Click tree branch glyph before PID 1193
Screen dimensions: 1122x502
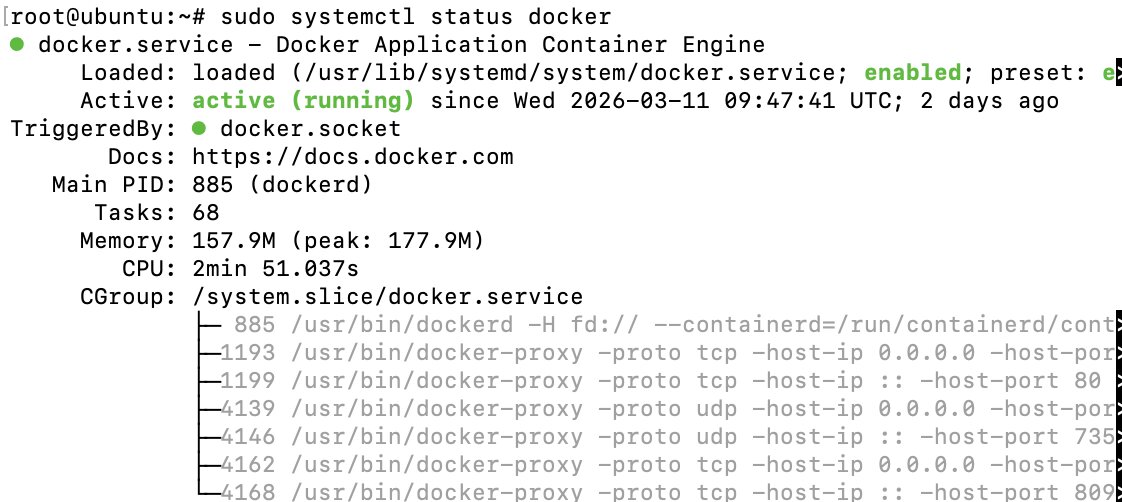tap(210, 352)
